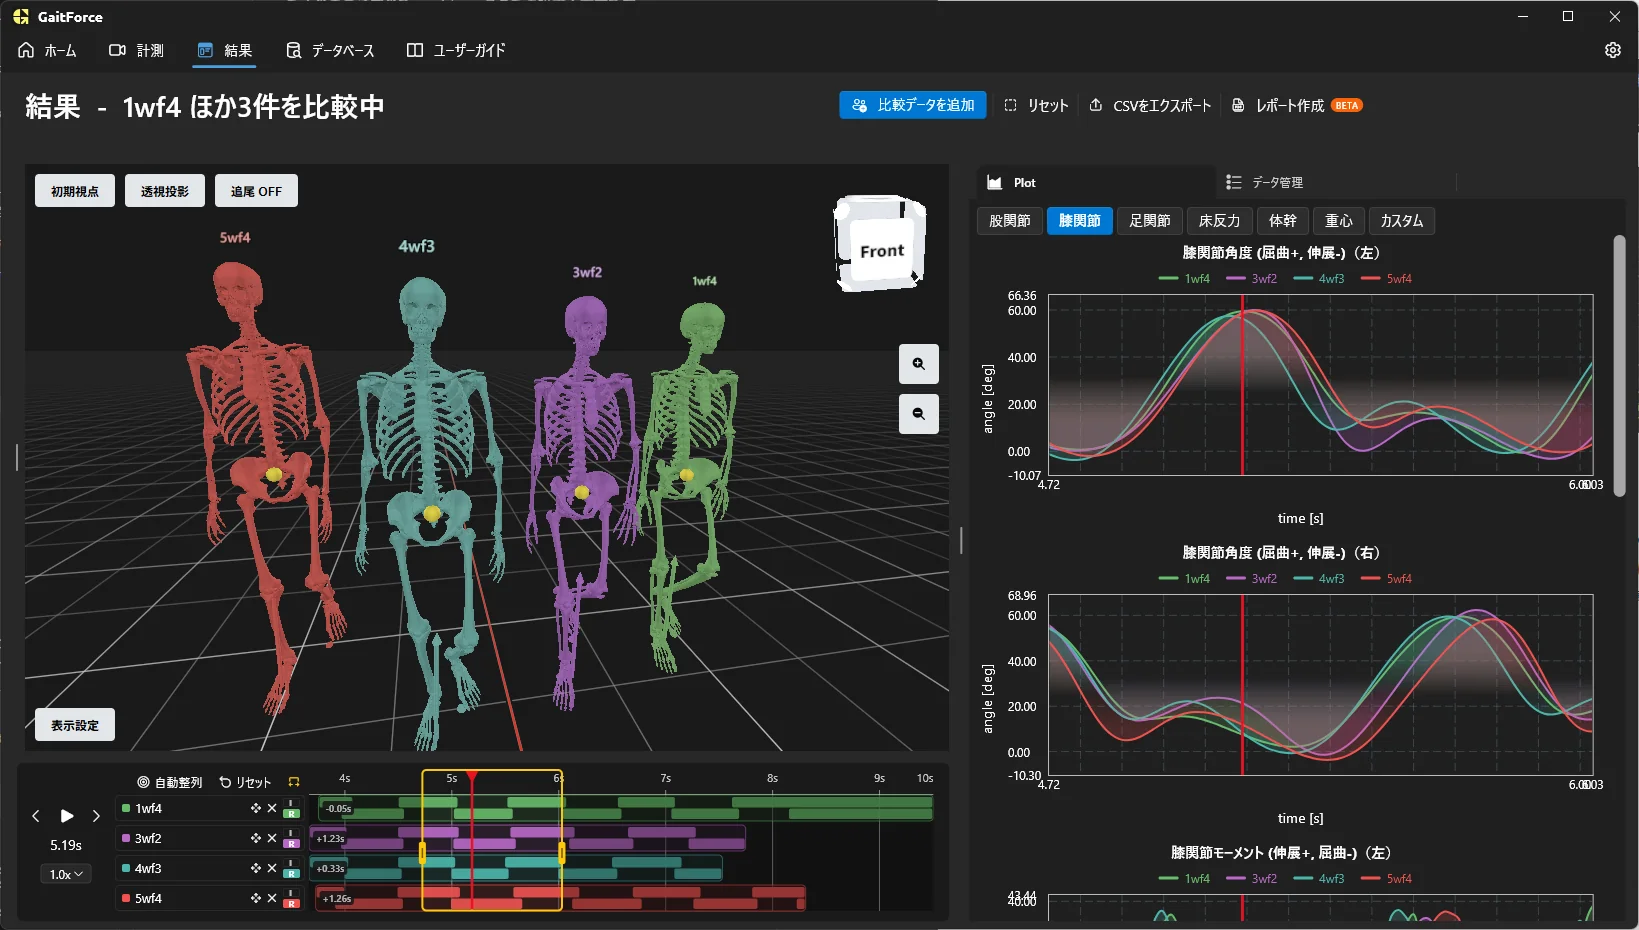Click the +1.23s offset label on 3wf2 track
The height and width of the screenshot is (930, 1639).
tap(330, 839)
